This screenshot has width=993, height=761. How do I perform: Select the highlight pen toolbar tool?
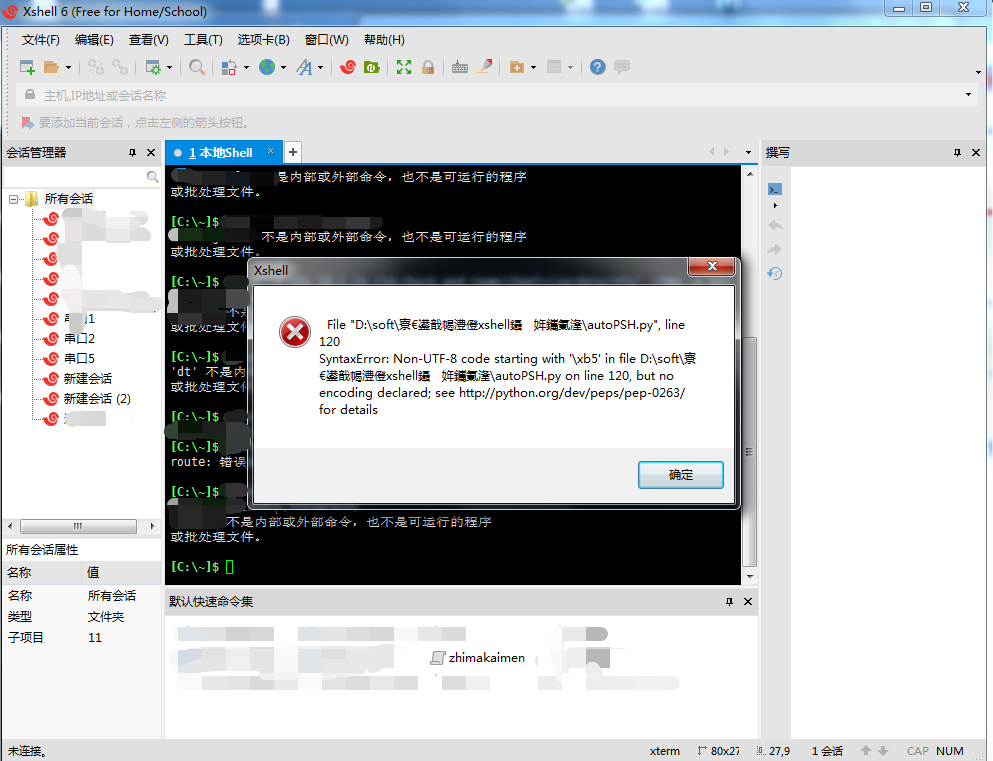(x=484, y=67)
